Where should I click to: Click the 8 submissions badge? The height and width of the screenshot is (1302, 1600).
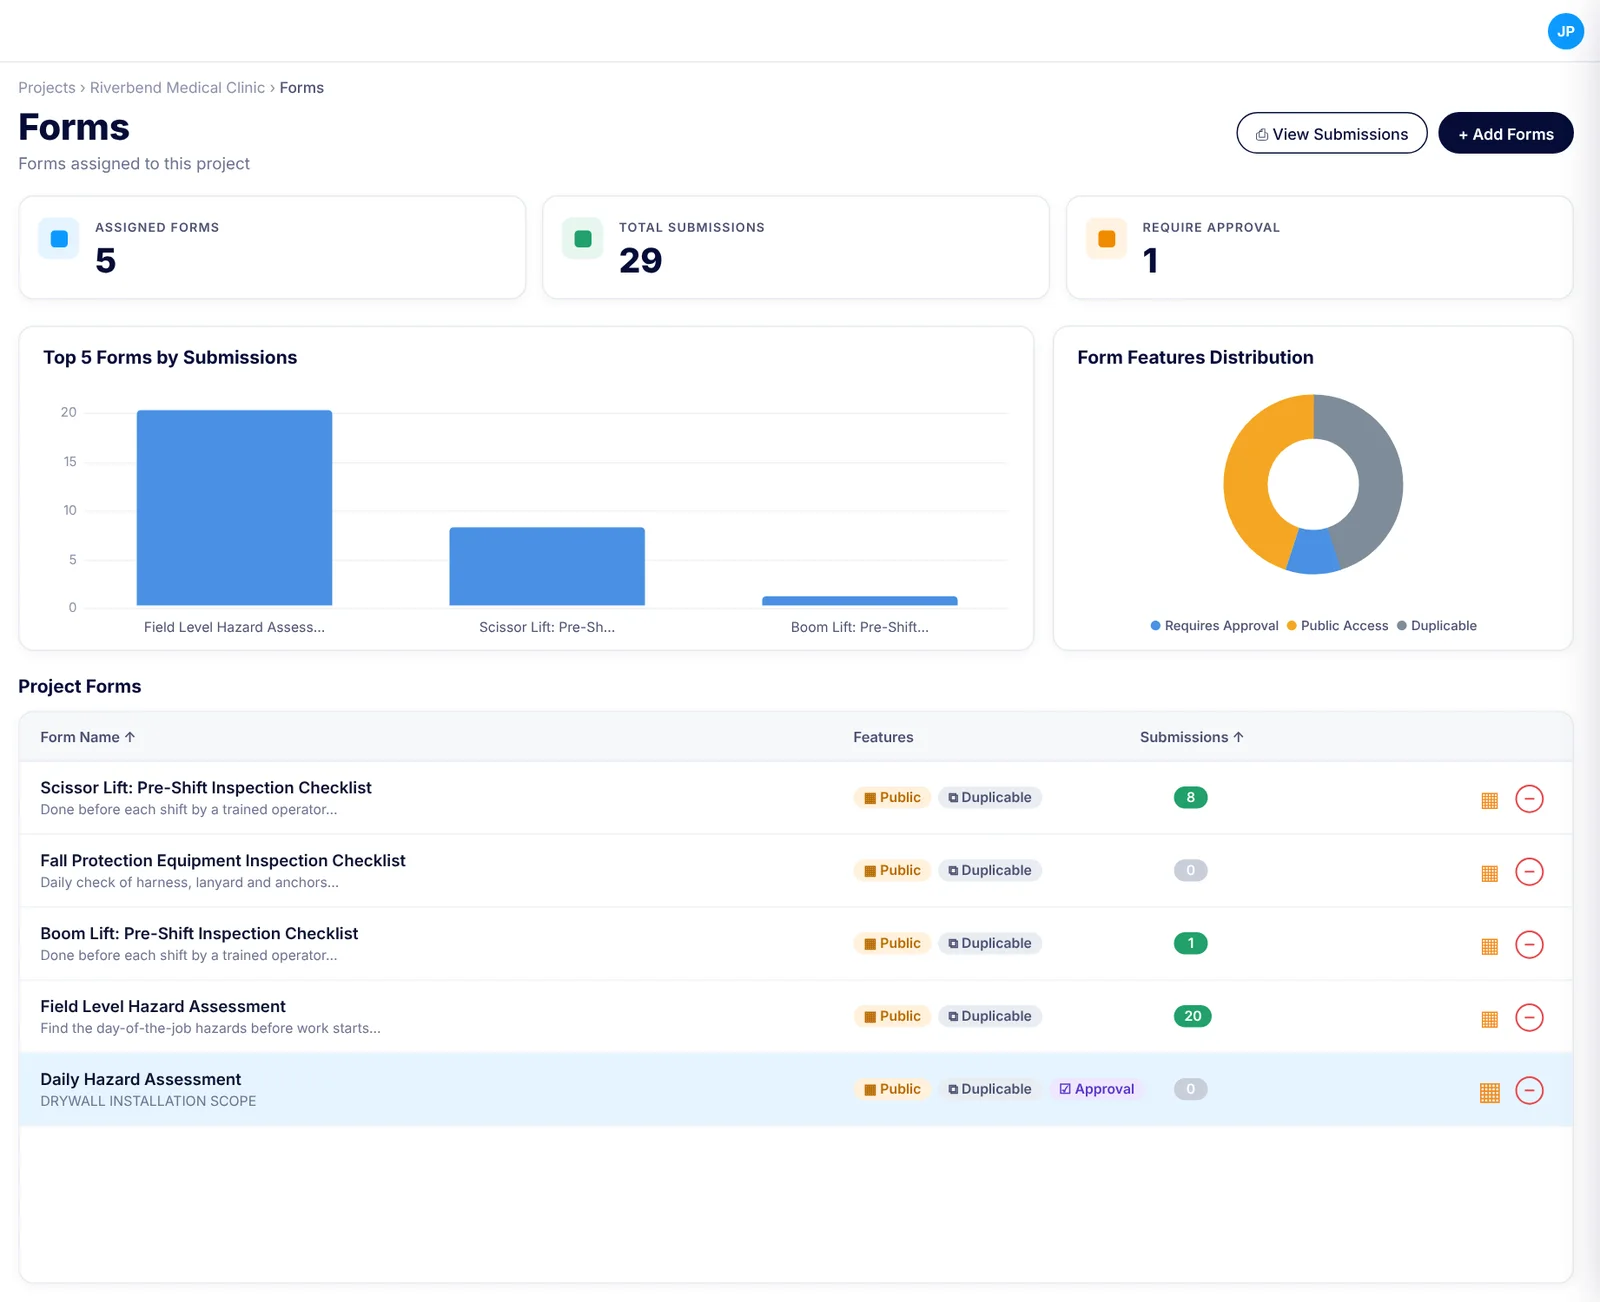[1190, 797]
